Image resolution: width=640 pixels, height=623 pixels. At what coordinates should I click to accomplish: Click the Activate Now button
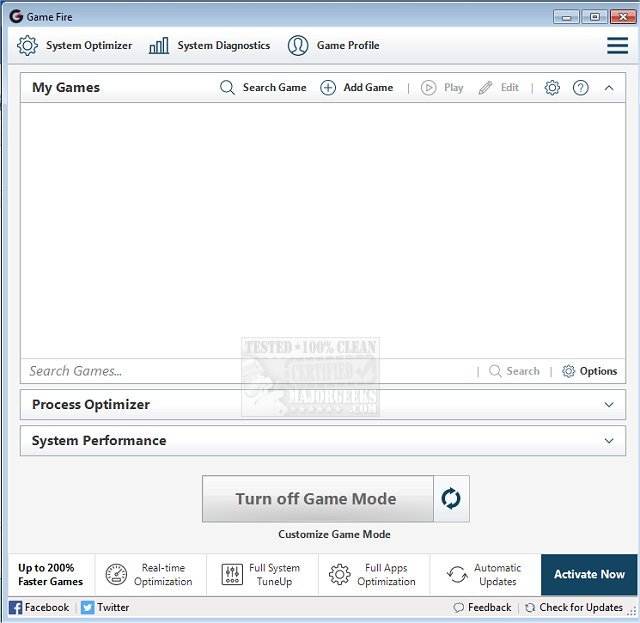tap(589, 575)
